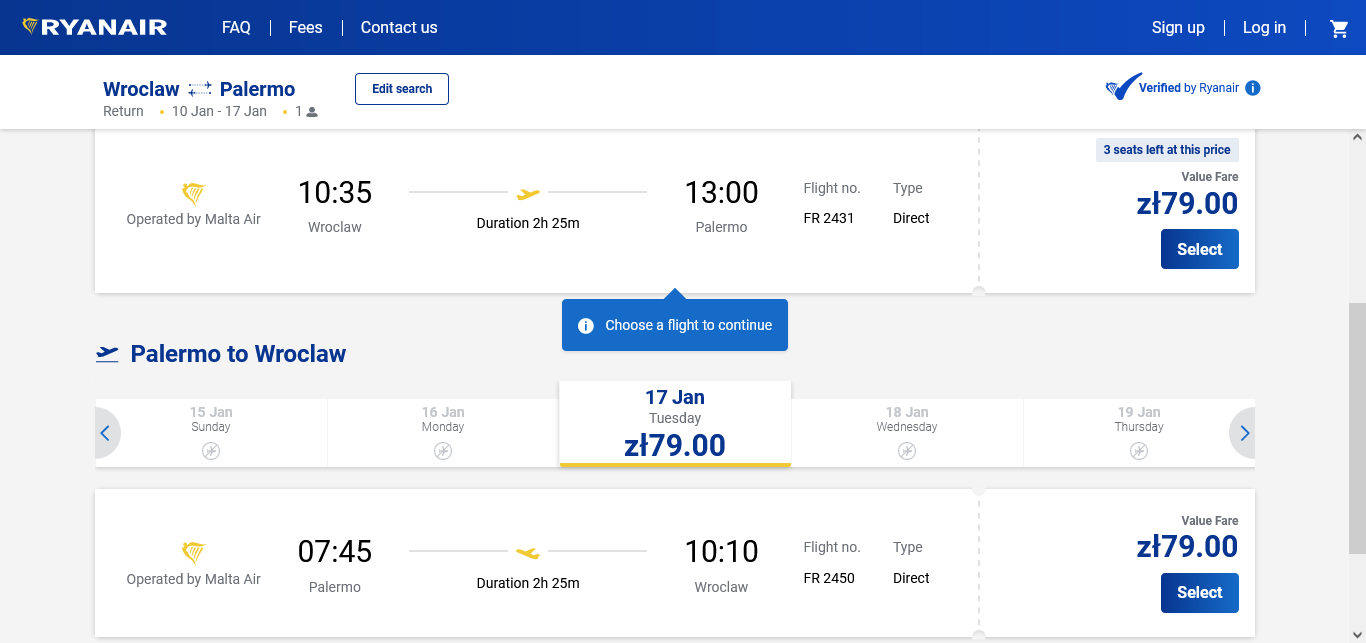
Task: Click the no-flight icon under 19 Jan Thursday
Action: pyautogui.click(x=1139, y=451)
